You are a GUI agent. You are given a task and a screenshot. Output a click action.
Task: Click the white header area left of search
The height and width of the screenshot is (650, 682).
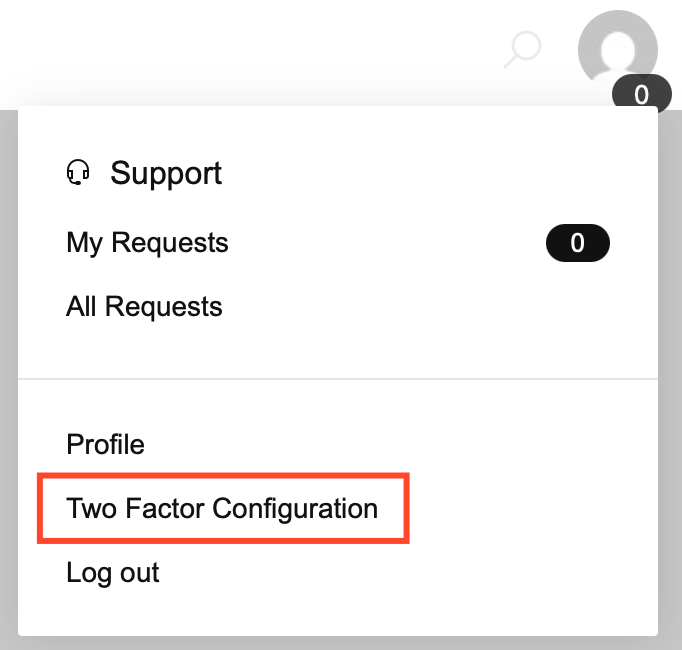[248, 50]
